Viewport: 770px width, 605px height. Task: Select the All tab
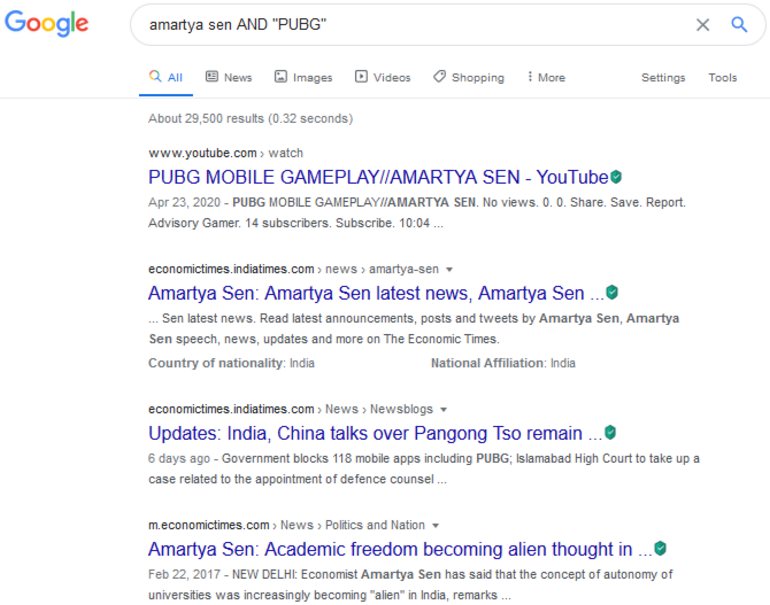pyautogui.click(x=166, y=77)
